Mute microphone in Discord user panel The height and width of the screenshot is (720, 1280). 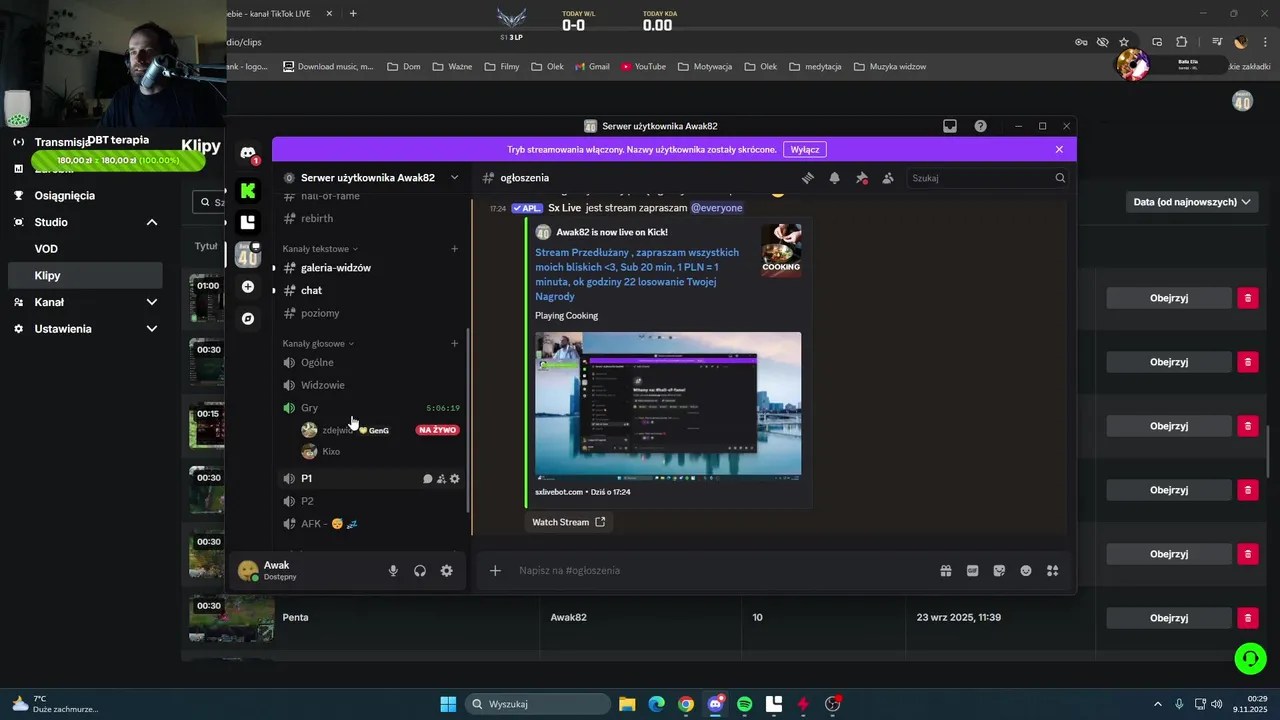pos(393,571)
